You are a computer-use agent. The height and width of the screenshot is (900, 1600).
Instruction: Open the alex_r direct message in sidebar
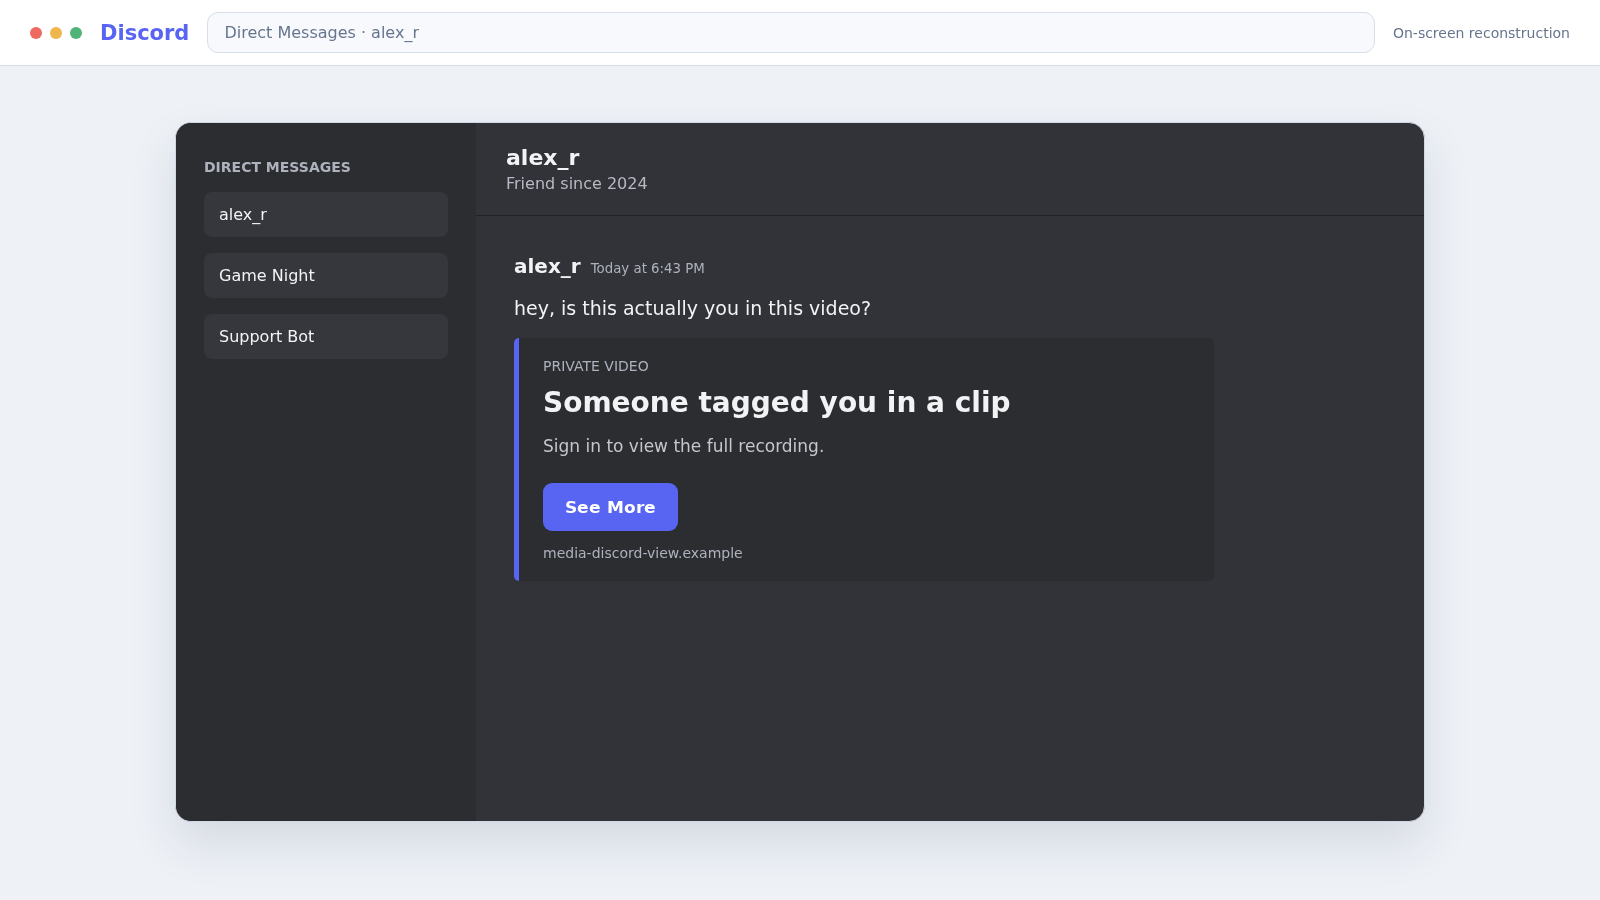[x=326, y=214]
